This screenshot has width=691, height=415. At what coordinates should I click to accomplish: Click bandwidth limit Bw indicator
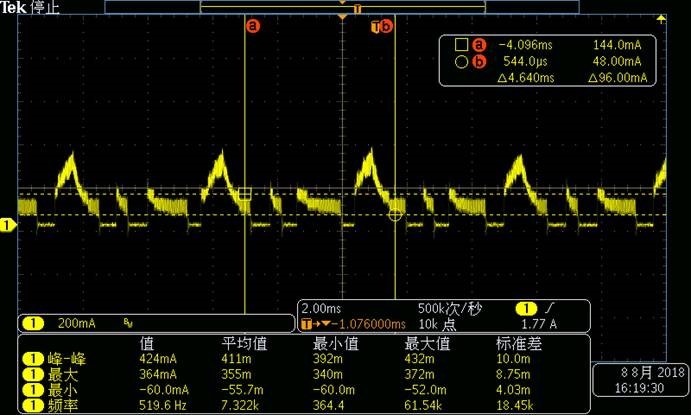tap(128, 324)
